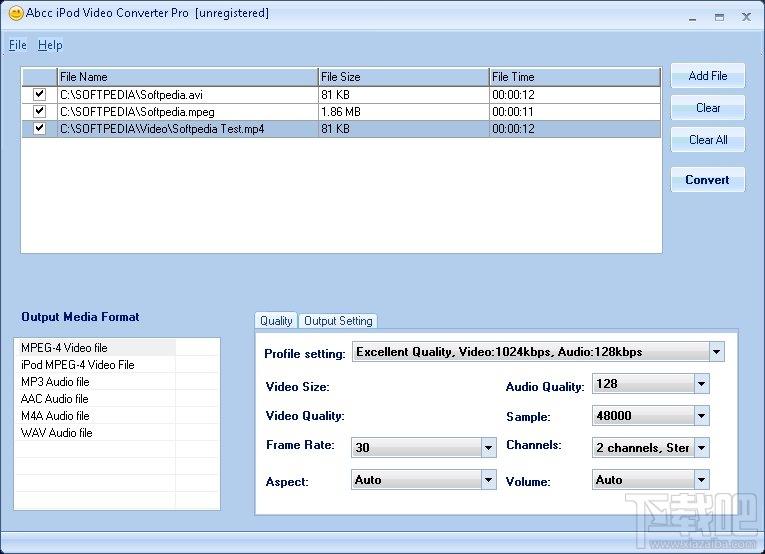The image size is (765, 554).
Task: Click the 1.86 MB file size cell
Action: tap(403, 112)
